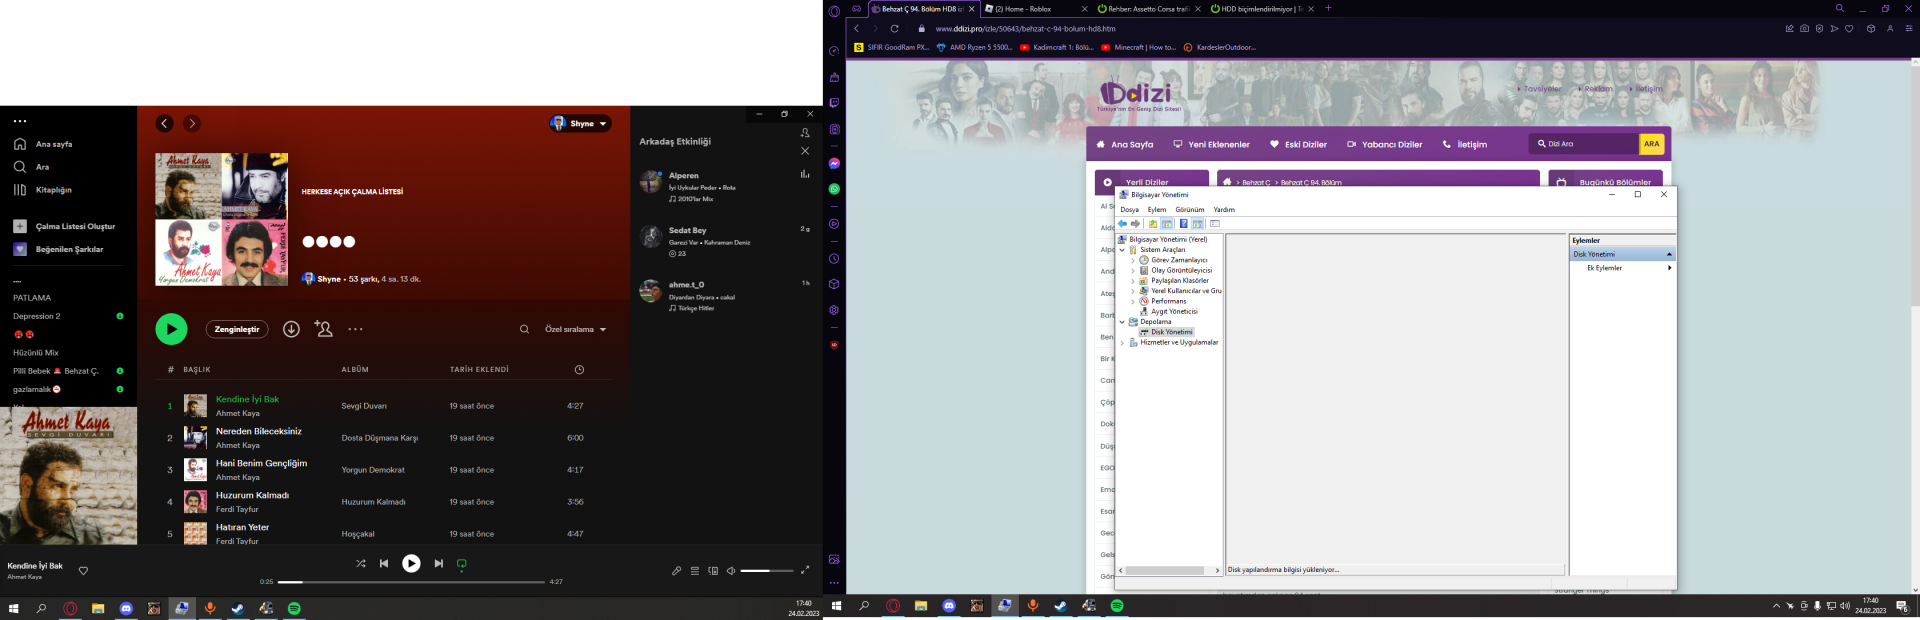Like Kendine İyi Bak with heart icon
Image resolution: width=1920 pixels, height=620 pixels.
point(83,571)
